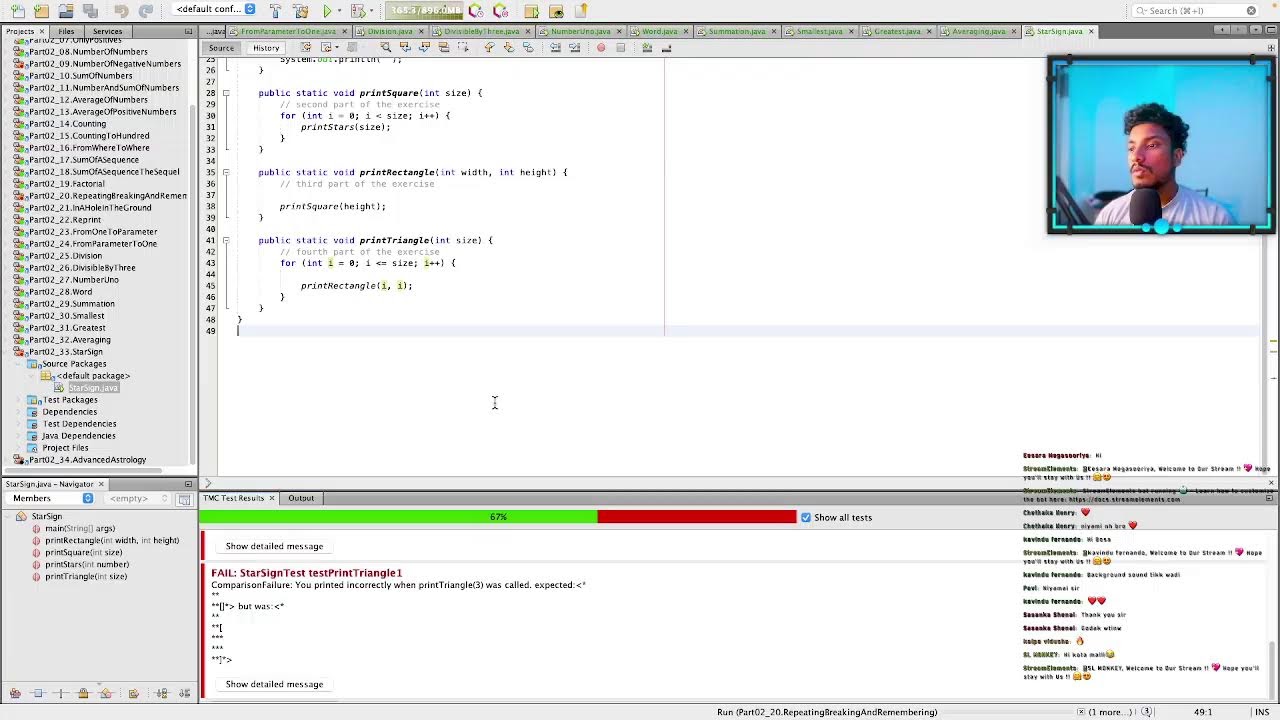Click the editor stop macro recording icon
The height and width of the screenshot is (720, 1280).
coord(620,48)
